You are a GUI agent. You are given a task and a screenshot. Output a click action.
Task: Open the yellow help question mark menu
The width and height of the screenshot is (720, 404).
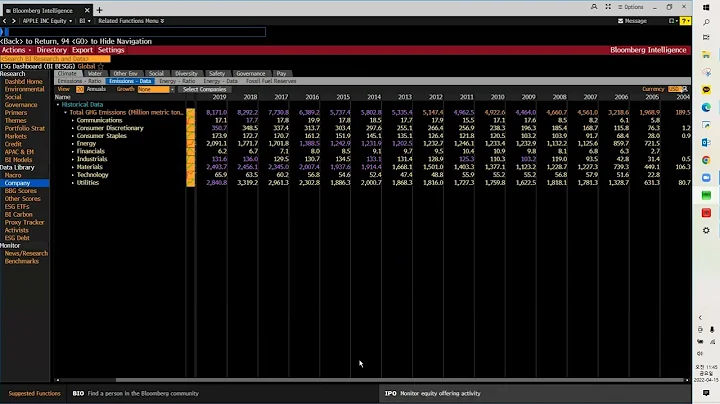tap(685, 21)
